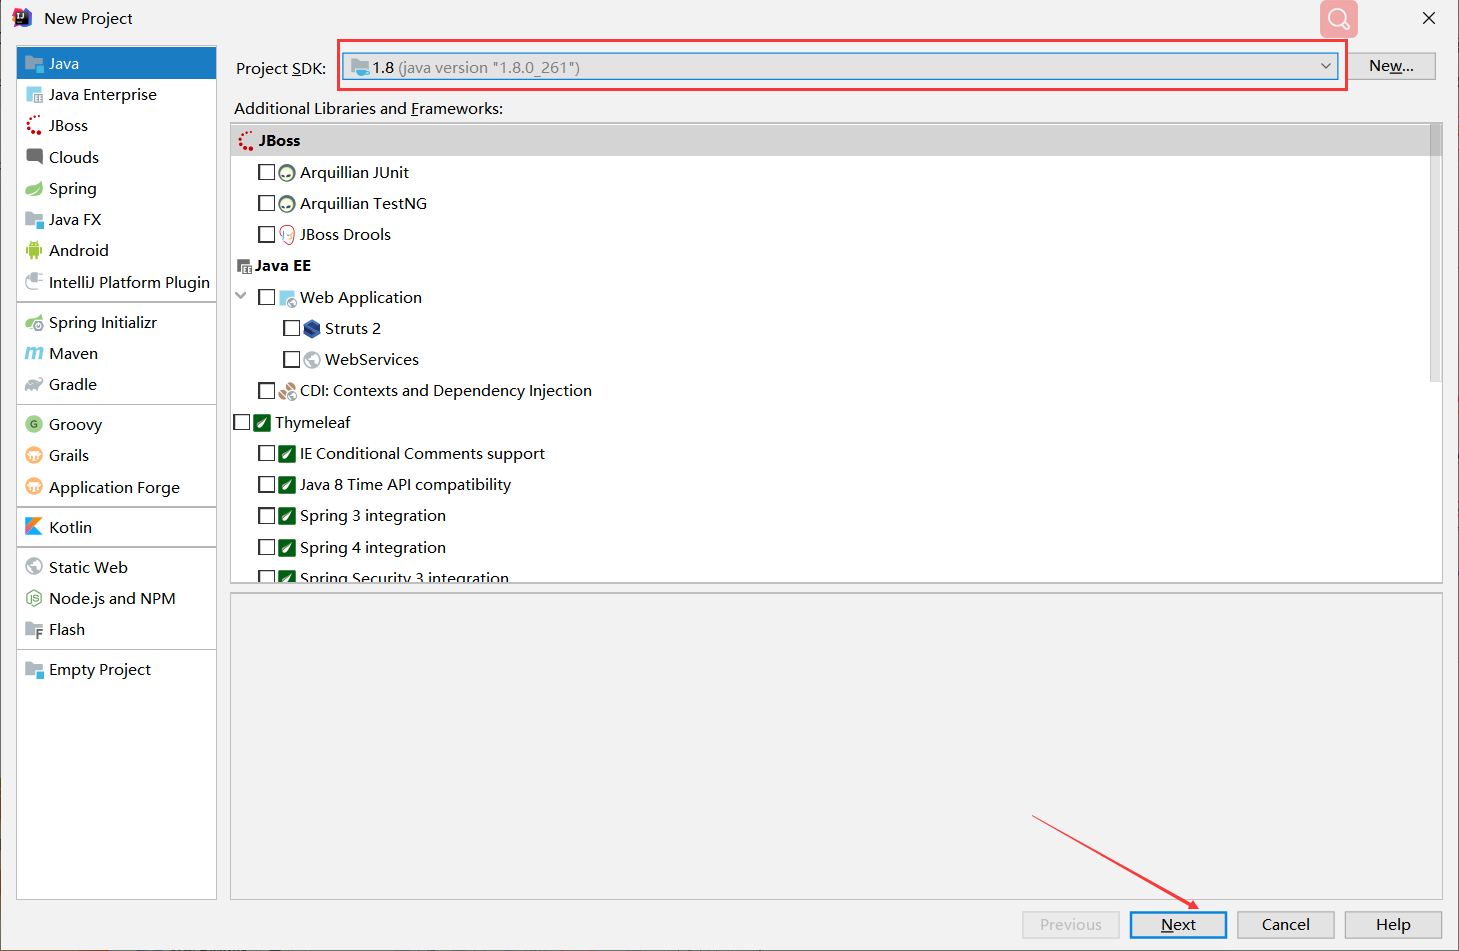Viewport: 1459px width, 951px height.
Task: Click the Grails icon in sidebar
Action: [34, 456]
